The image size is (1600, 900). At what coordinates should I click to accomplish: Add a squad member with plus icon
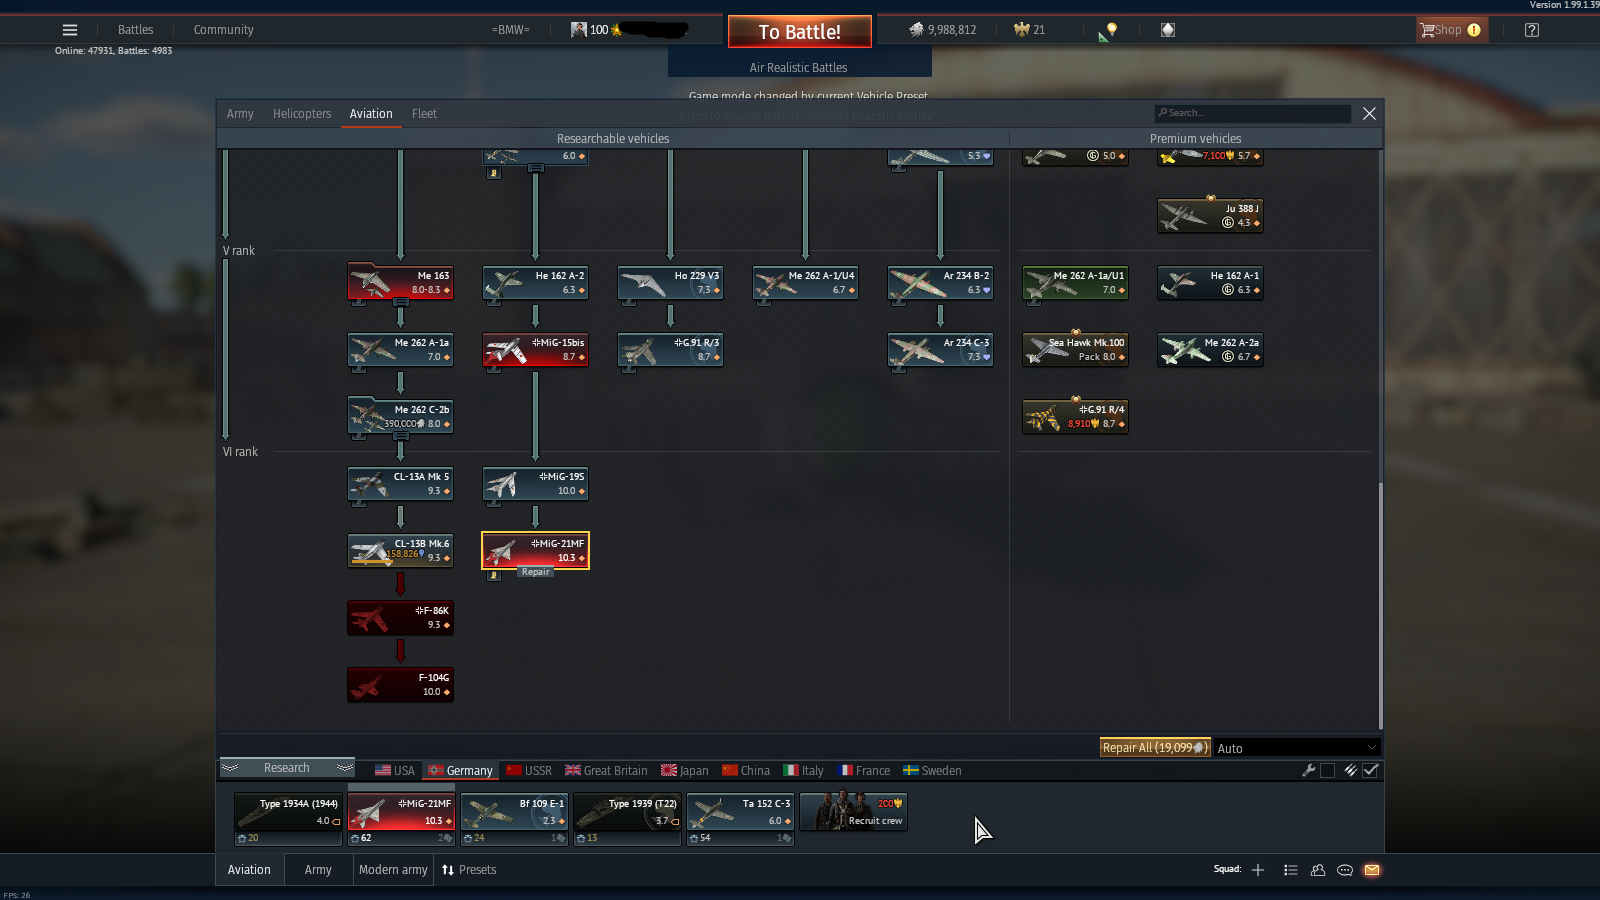coord(1258,870)
